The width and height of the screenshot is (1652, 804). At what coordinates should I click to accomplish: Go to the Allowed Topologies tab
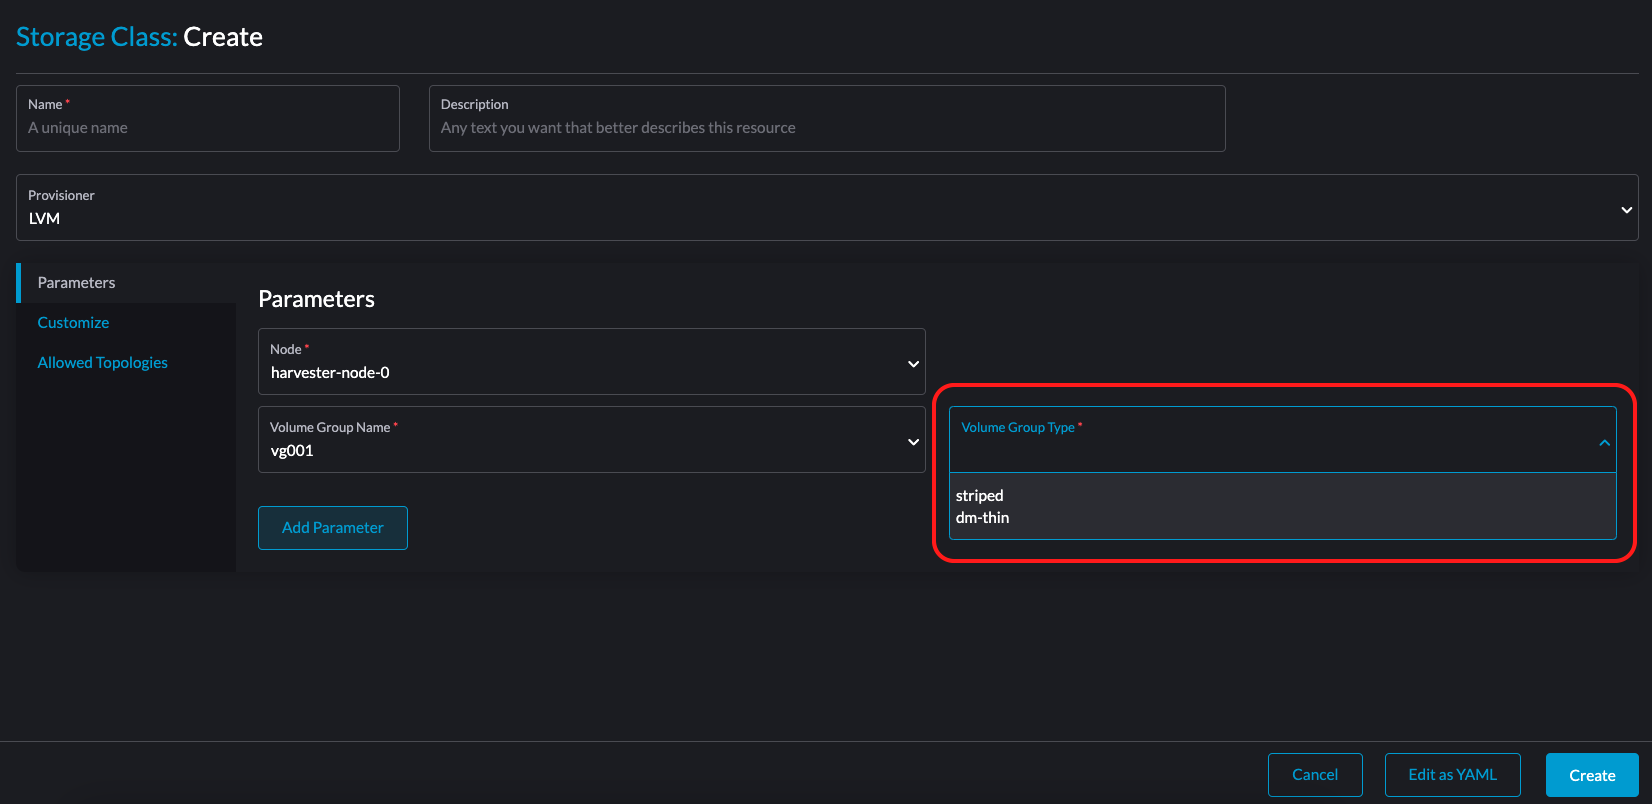(x=103, y=363)
